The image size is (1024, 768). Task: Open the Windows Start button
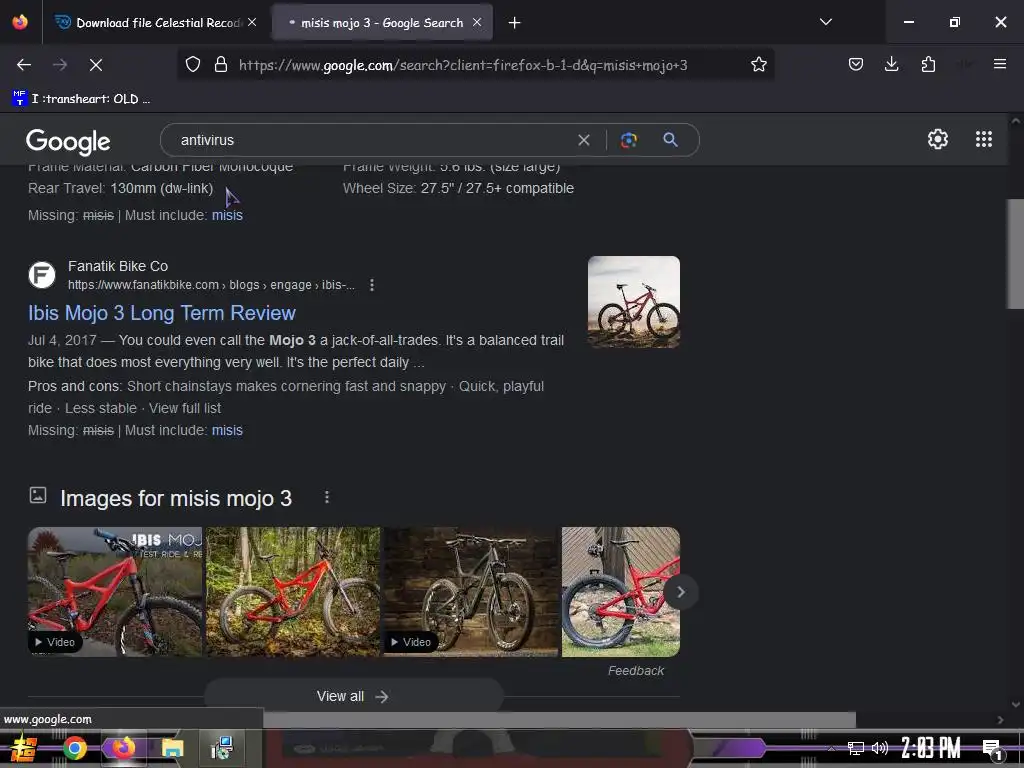(x=22, y=748)
